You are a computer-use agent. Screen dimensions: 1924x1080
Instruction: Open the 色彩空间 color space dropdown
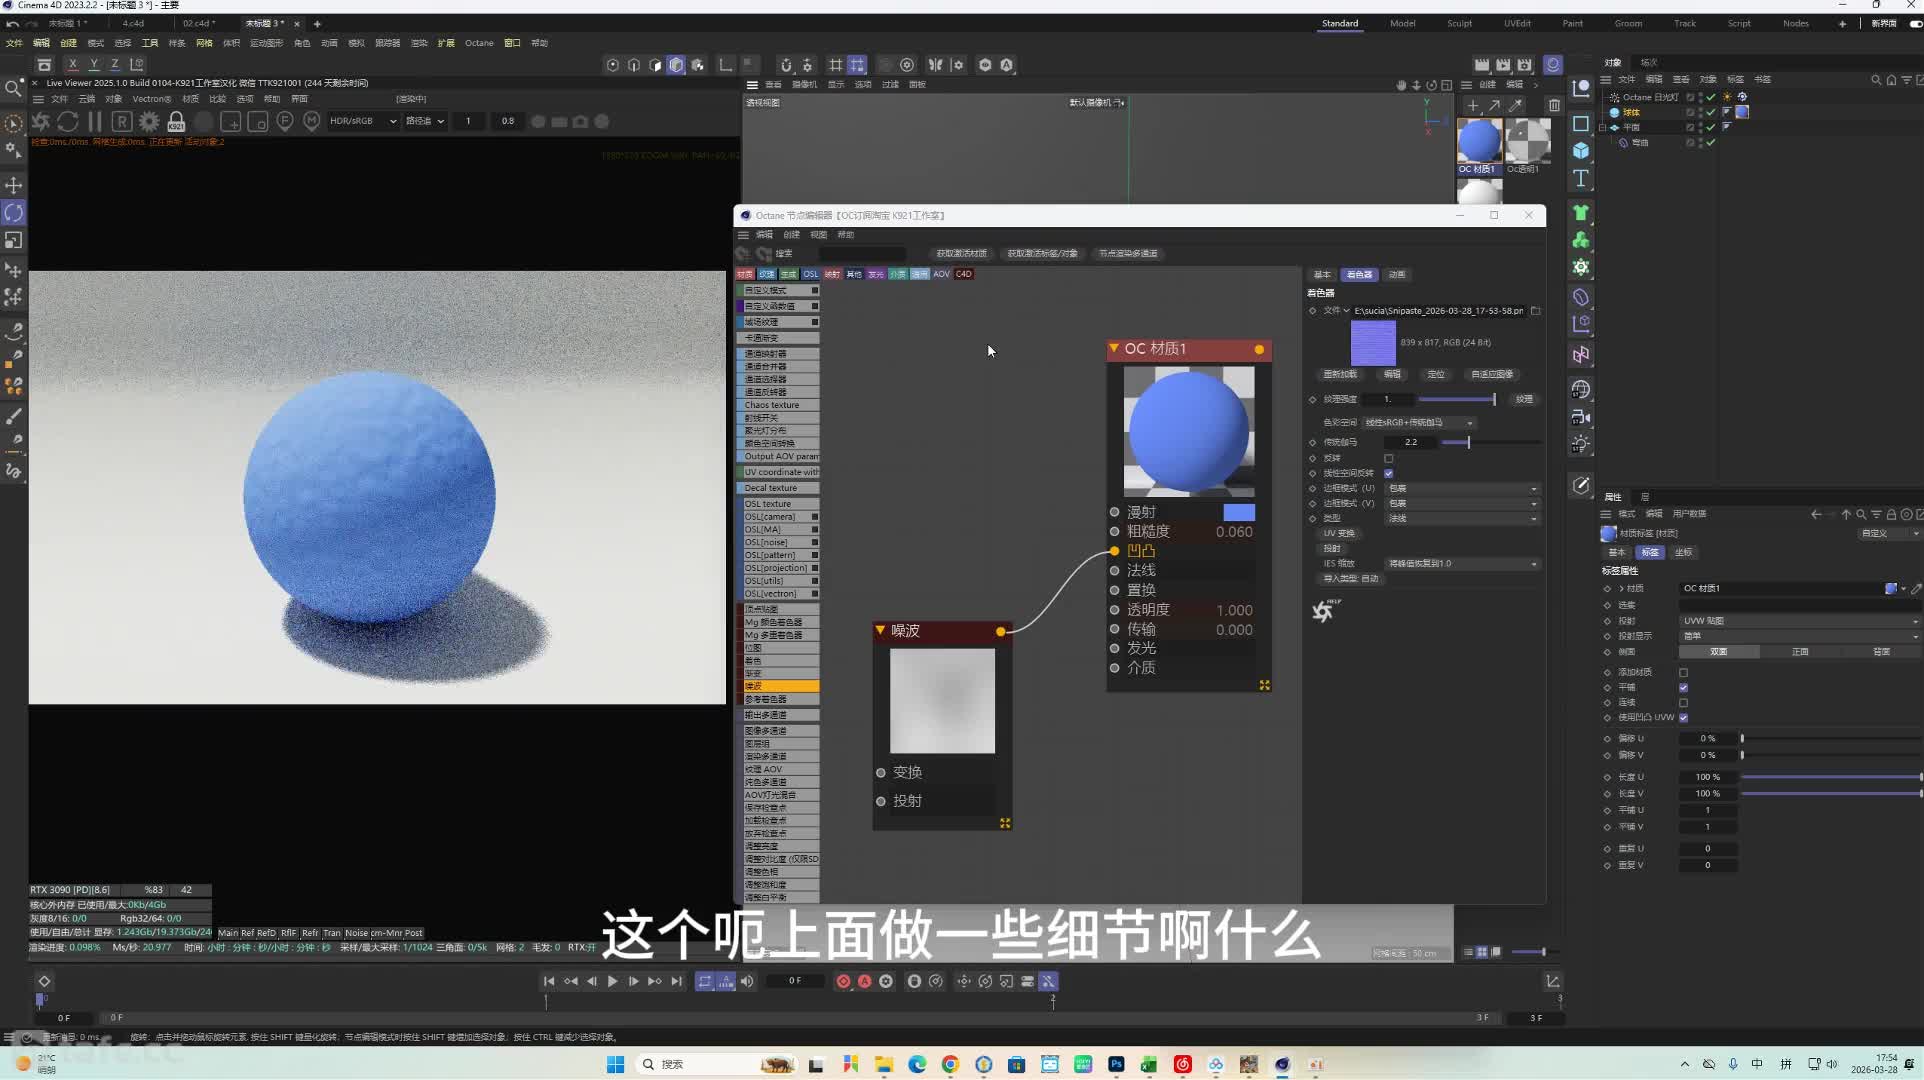(1419, 422)
